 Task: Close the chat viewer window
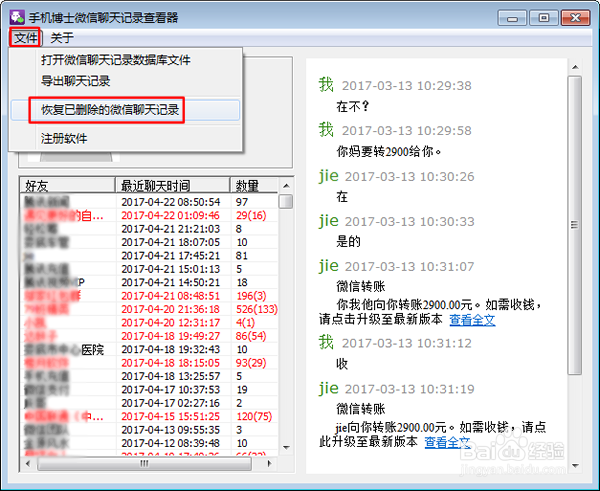pyautogui.click(x=575, y=18)
